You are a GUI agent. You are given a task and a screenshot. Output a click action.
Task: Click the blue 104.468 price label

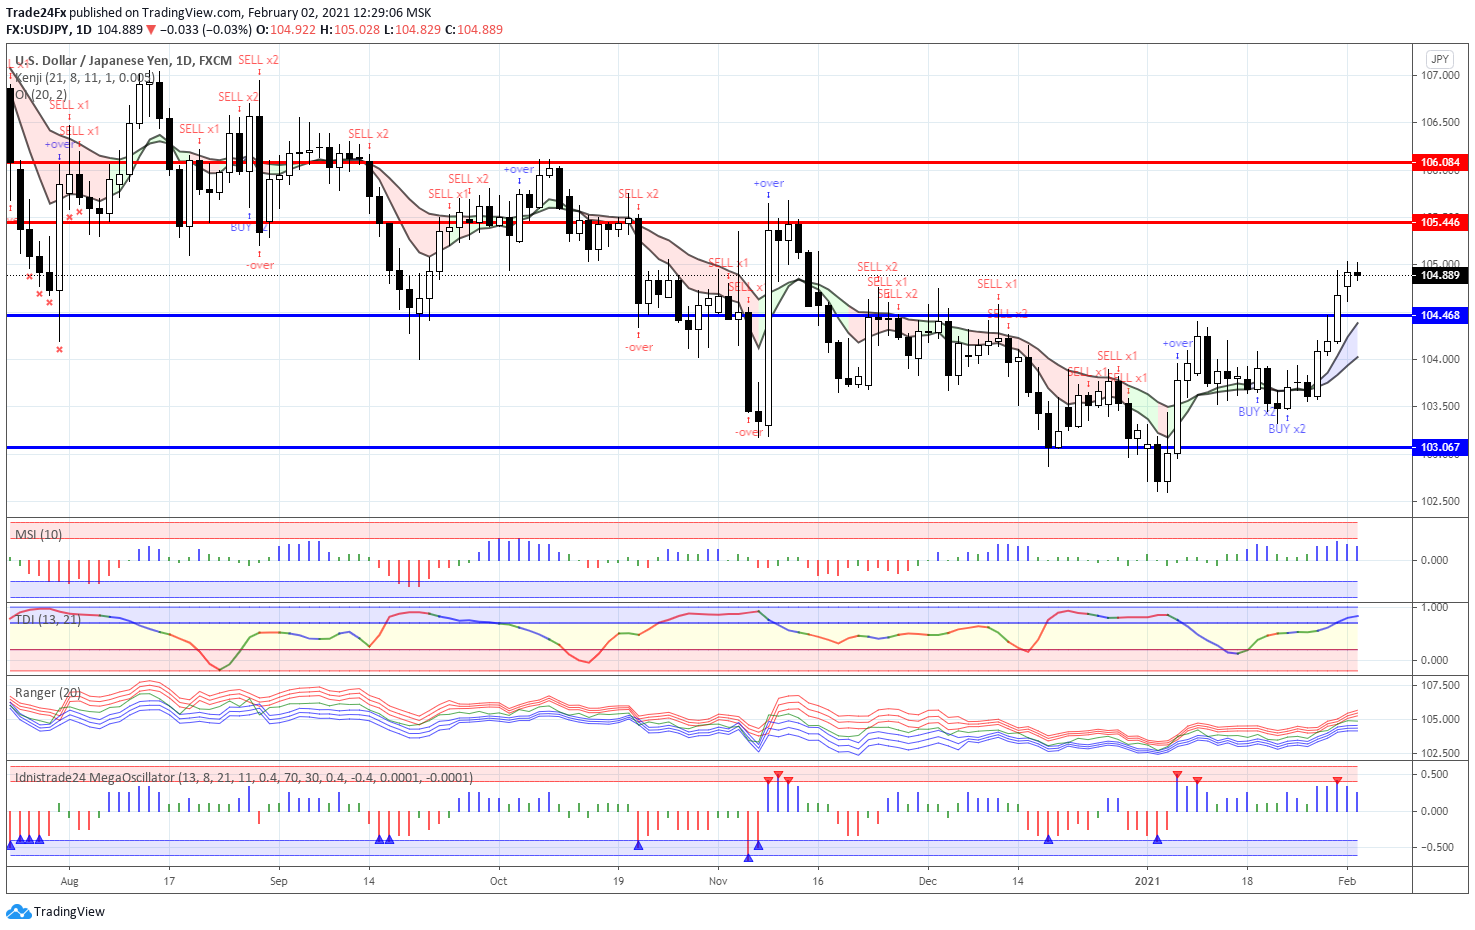click(x=1440, y=315)
